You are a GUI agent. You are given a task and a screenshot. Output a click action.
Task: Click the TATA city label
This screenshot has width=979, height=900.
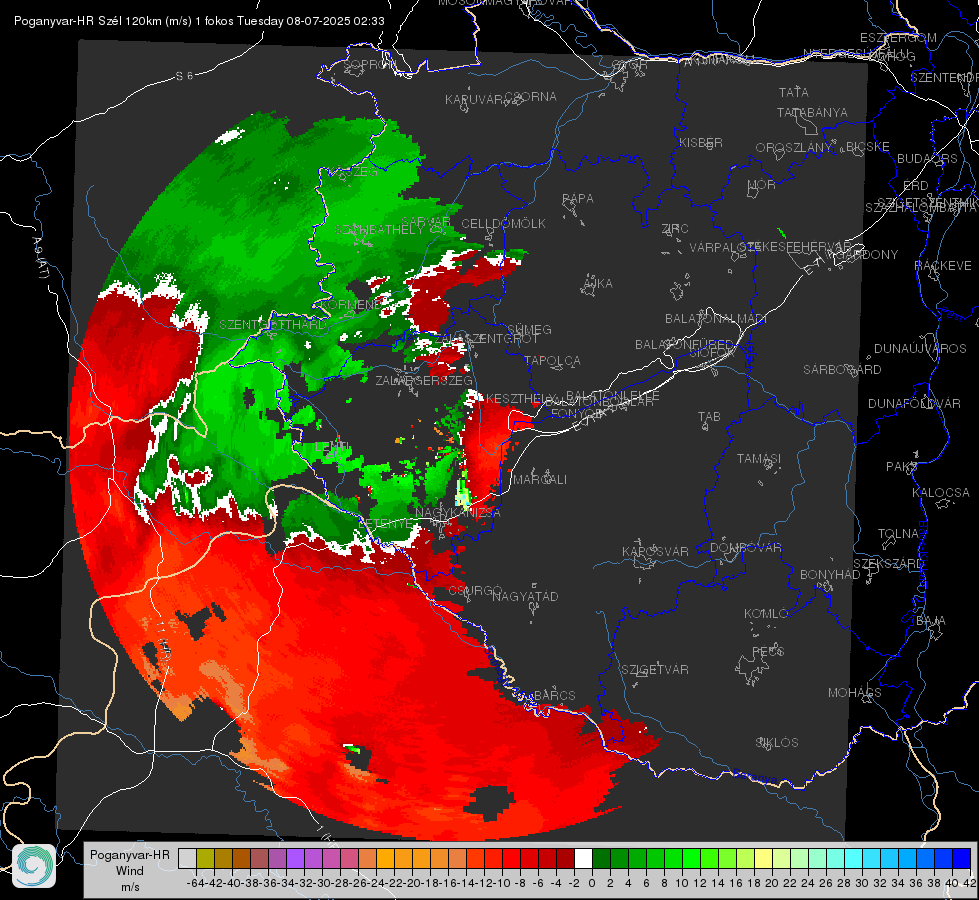(794, 92)
